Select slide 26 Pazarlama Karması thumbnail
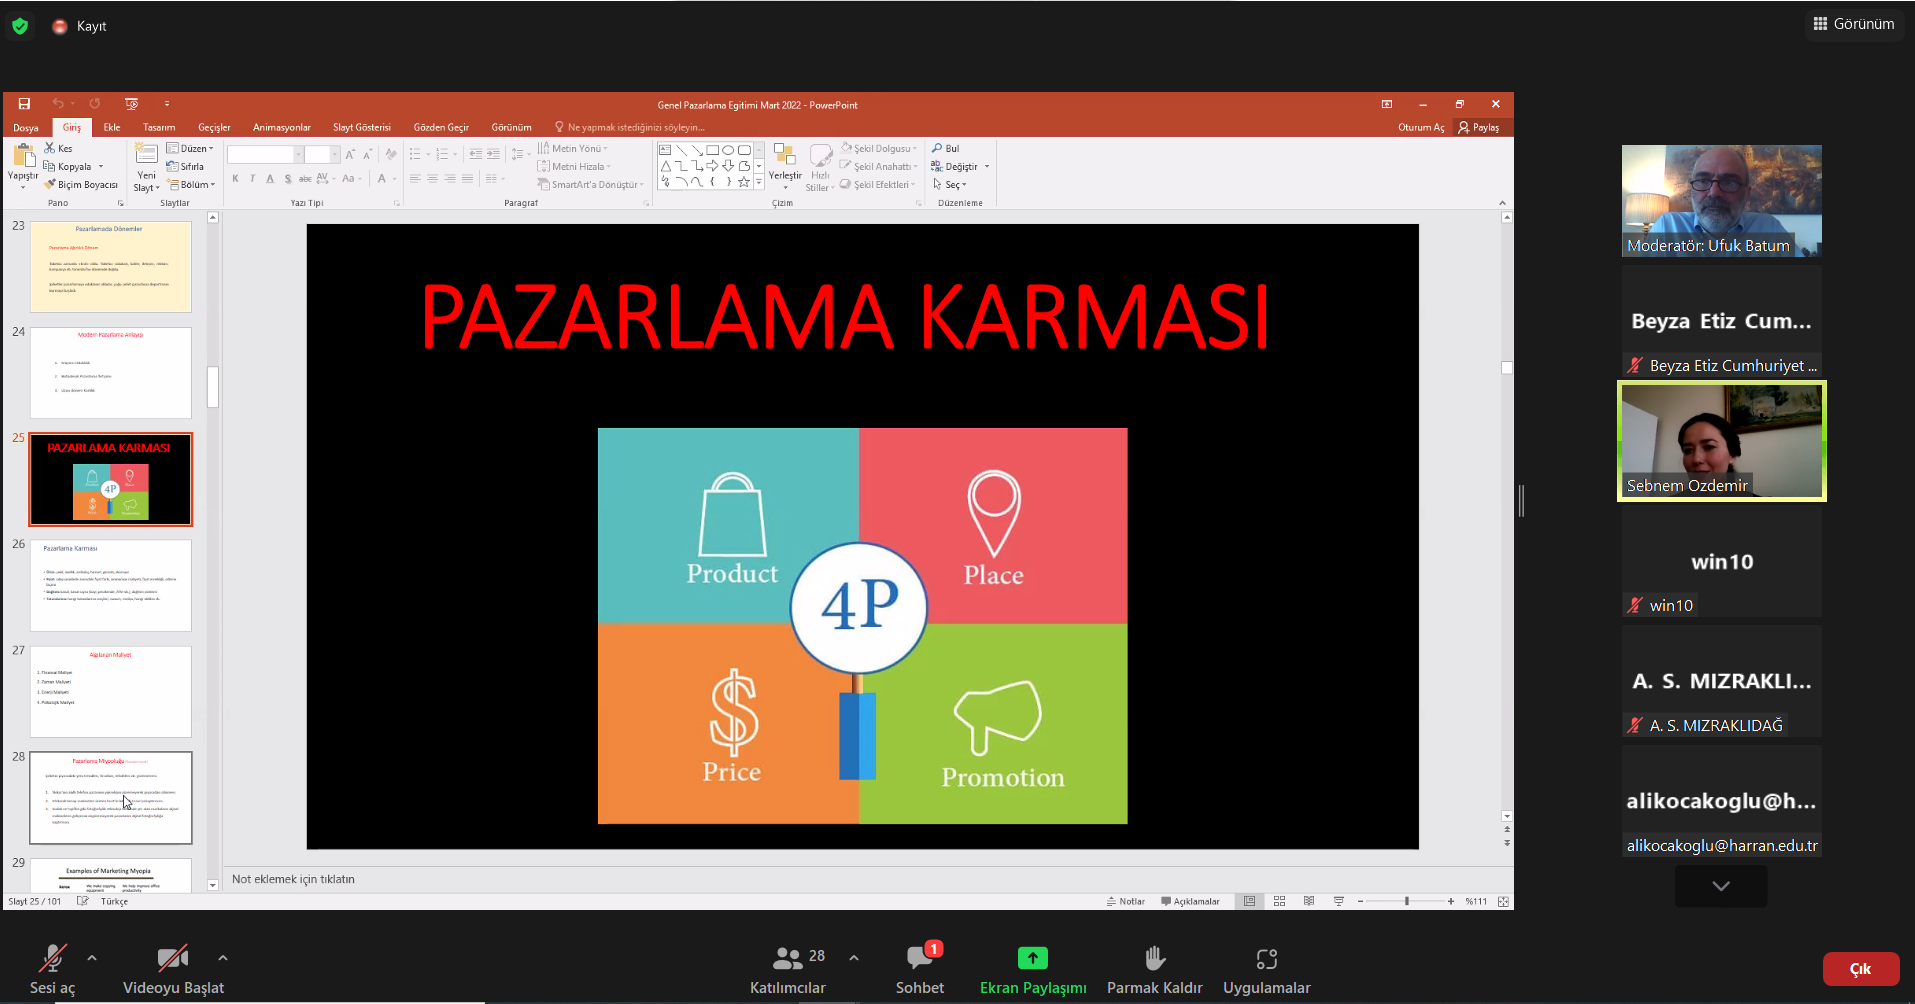 coord(111,586)
